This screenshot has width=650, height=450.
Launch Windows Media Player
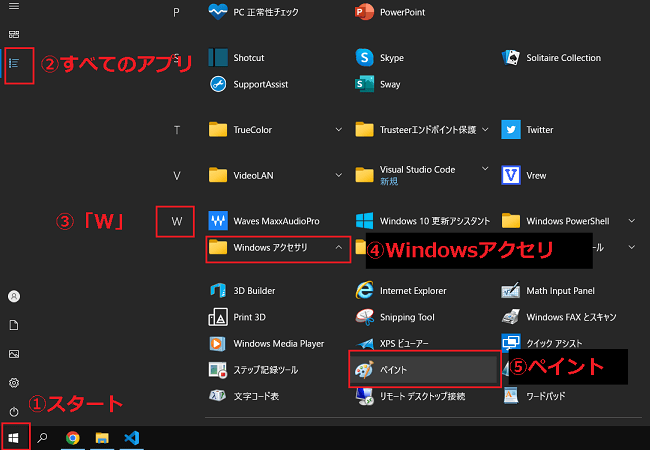pos(266,344)
